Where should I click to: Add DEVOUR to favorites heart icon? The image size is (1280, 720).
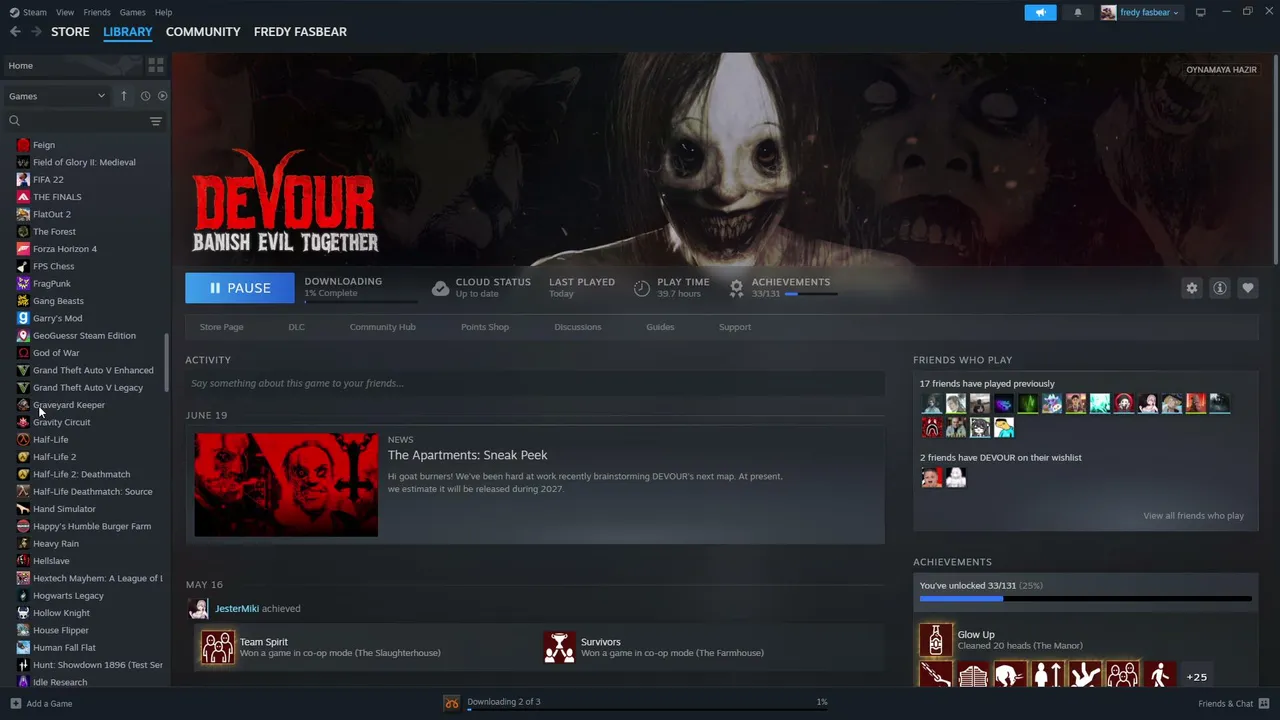(1248, 288)
